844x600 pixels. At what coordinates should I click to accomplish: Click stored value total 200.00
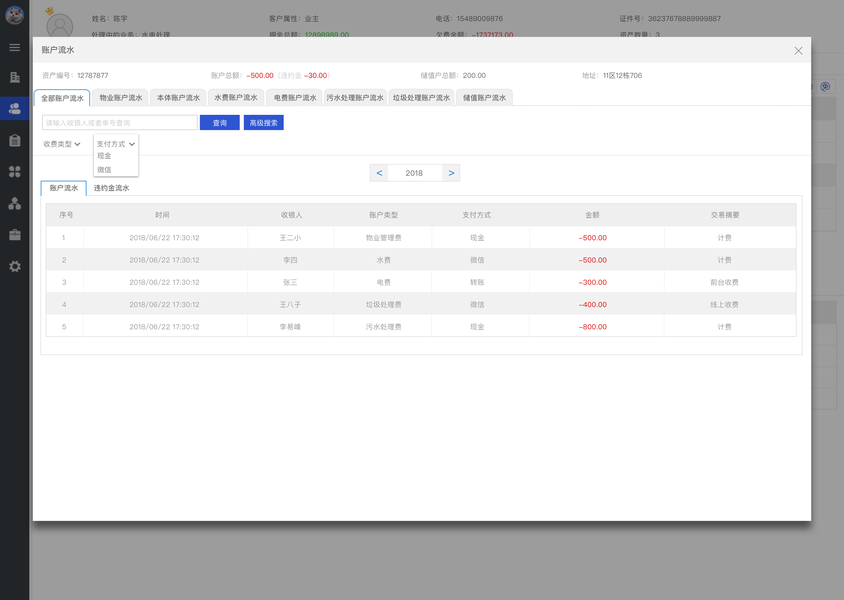pos(474,76)
